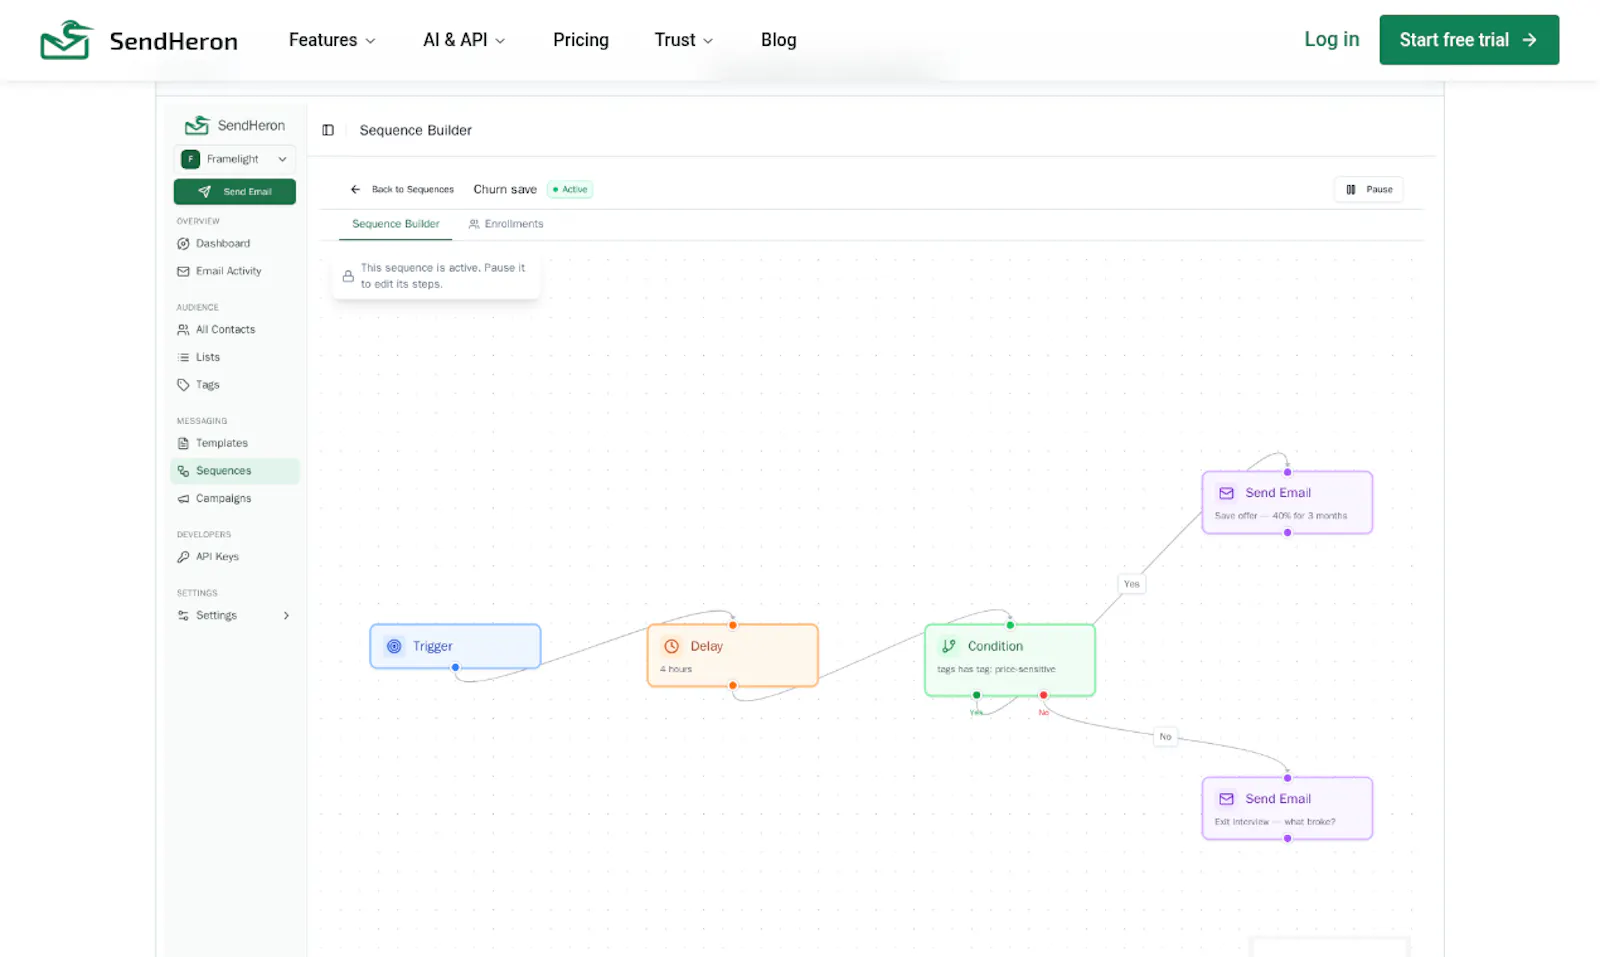Go to the Pricing page
Viewport: 1600px width, 957px height.
pos(581,40)
